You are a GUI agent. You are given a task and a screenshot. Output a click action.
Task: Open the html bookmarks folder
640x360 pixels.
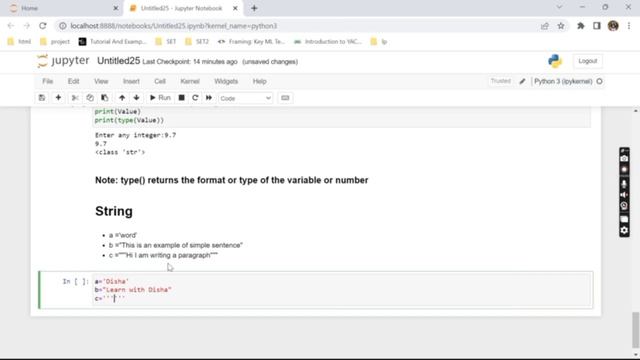(19, 42)
